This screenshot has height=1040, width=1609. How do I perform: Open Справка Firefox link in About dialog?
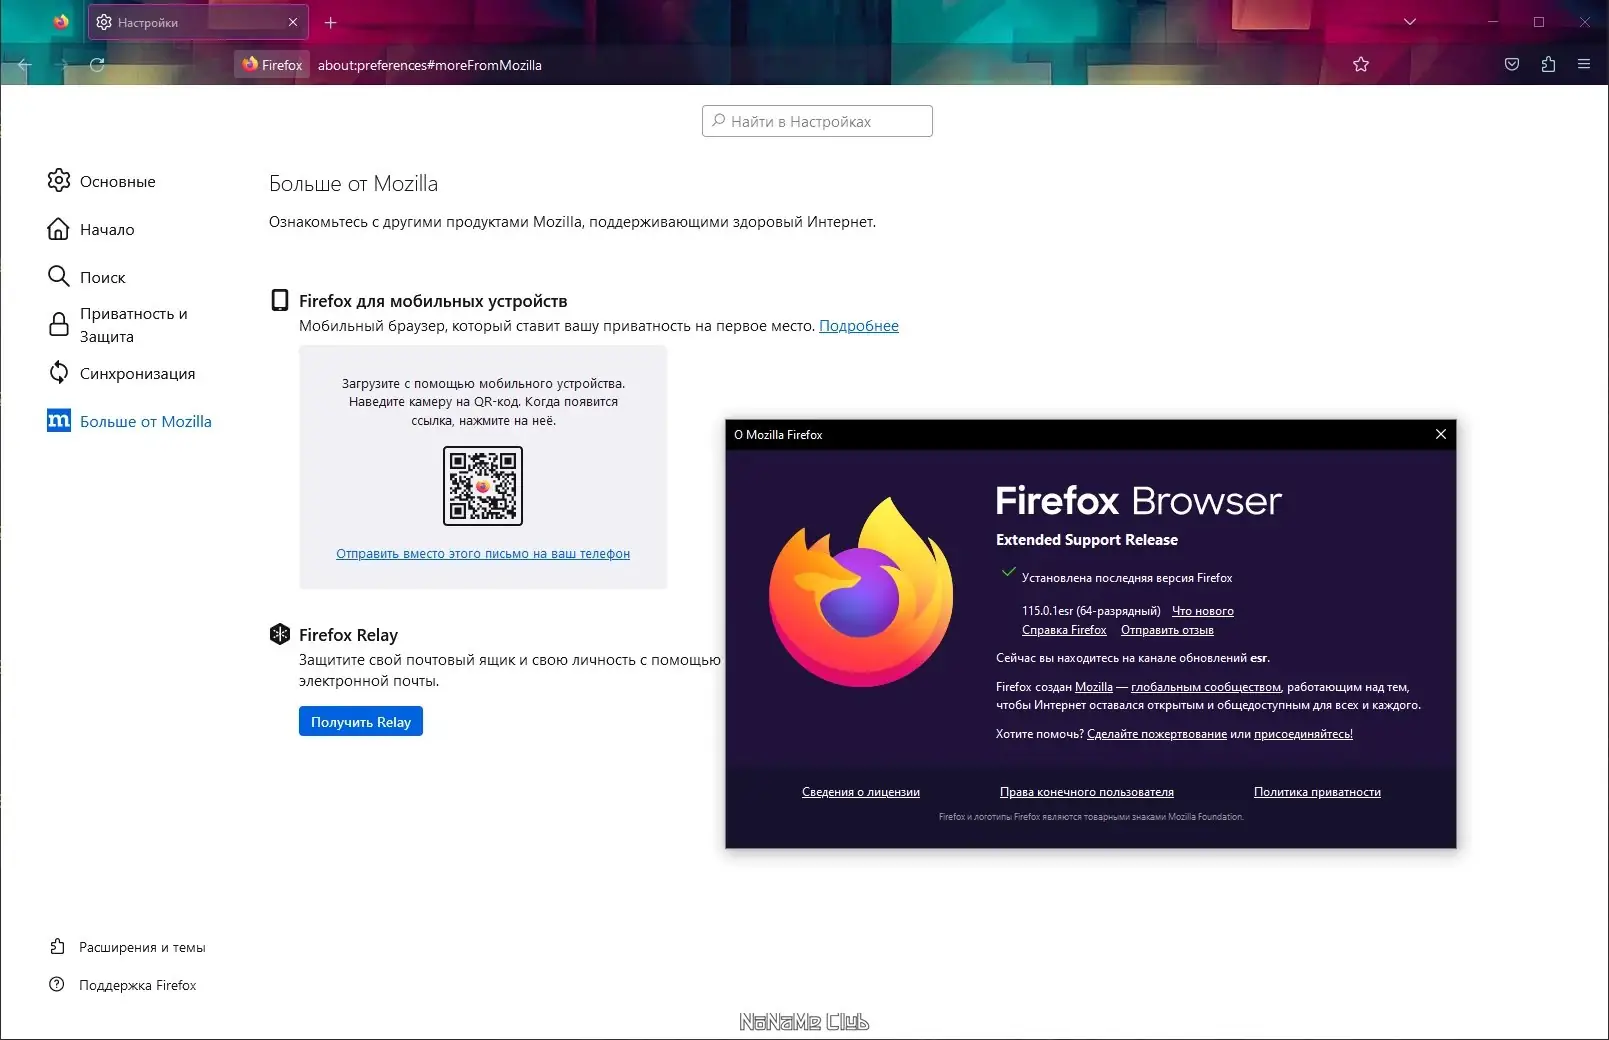1064,630
